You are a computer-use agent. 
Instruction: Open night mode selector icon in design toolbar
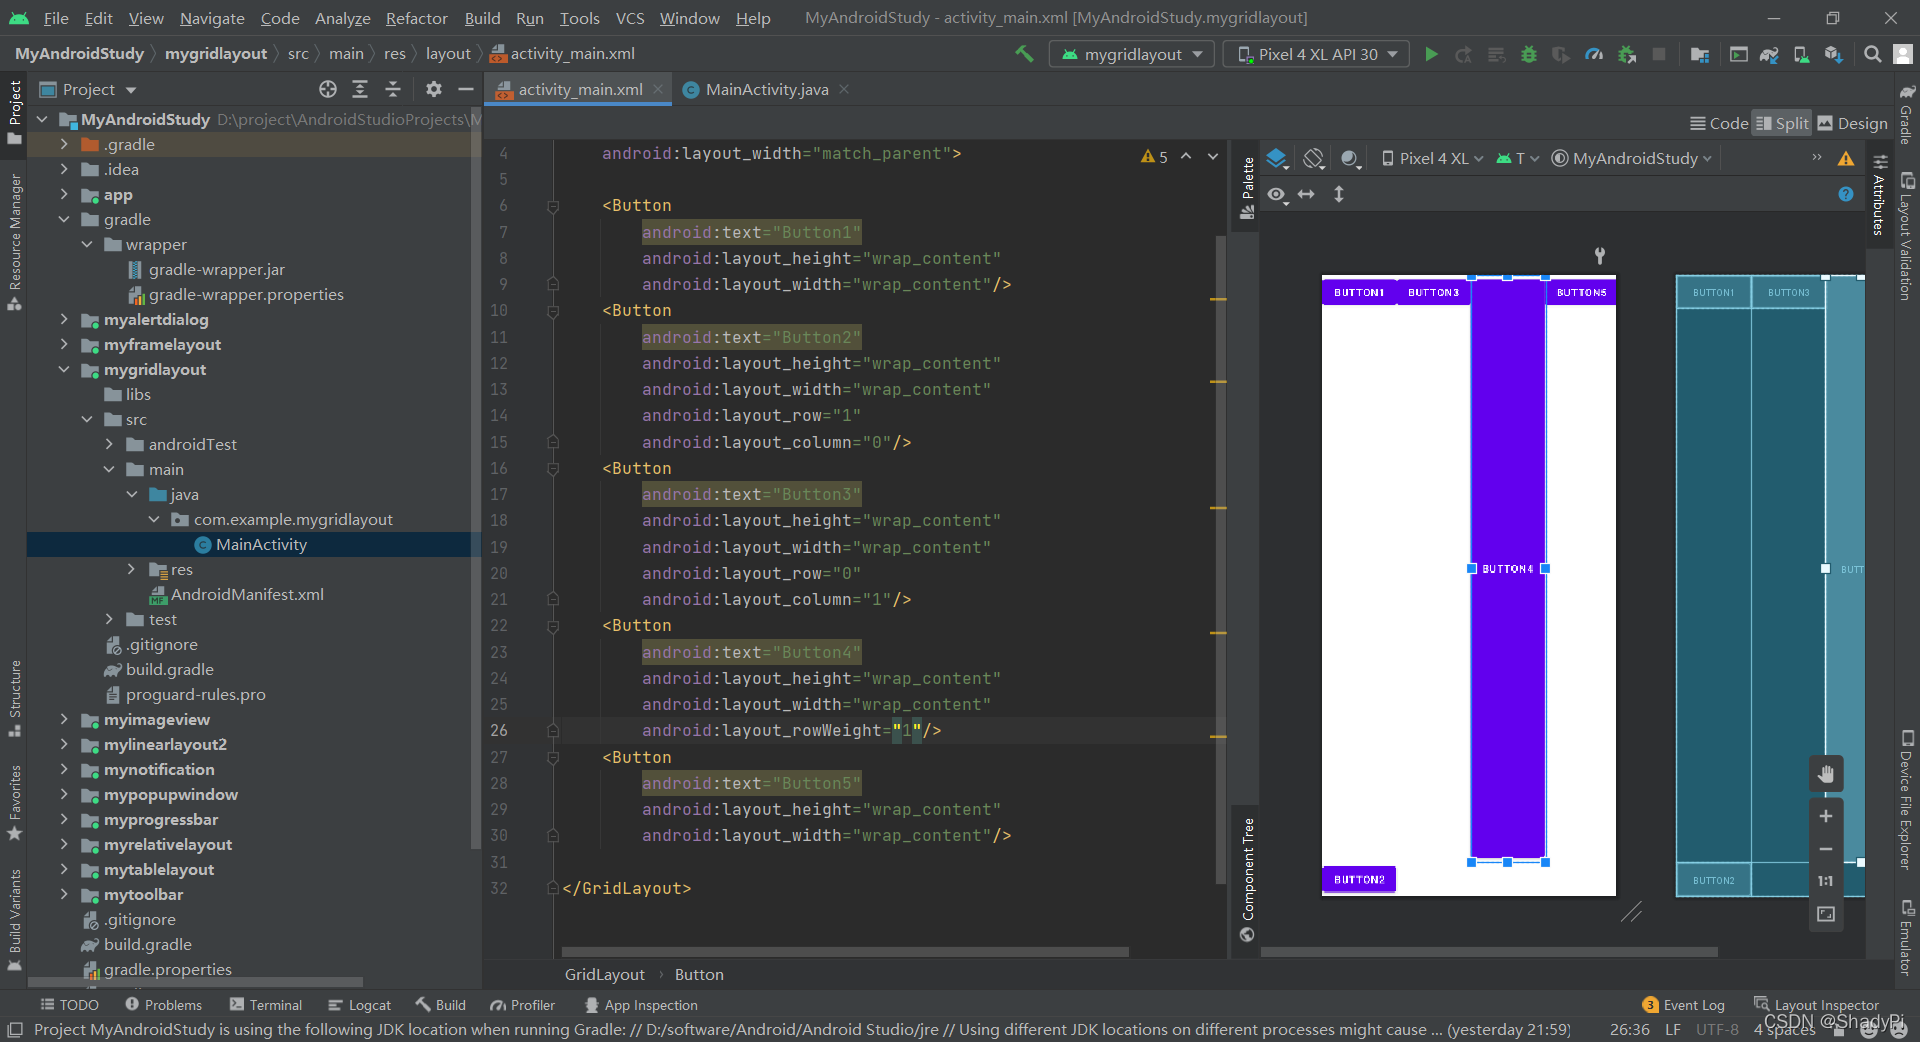(x=1351, y=158)
